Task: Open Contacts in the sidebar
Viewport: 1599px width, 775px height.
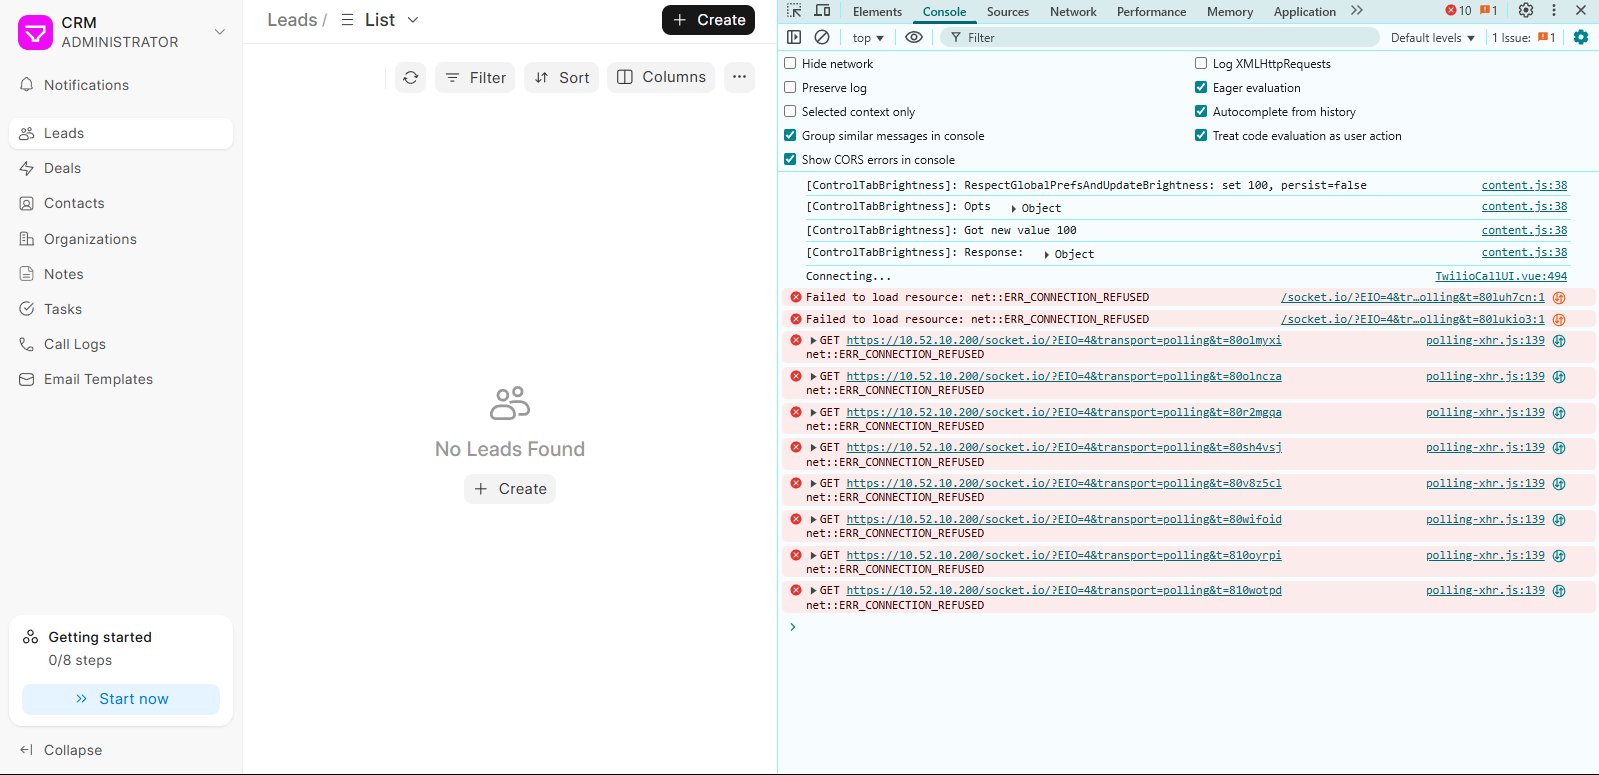Action: 121,203
